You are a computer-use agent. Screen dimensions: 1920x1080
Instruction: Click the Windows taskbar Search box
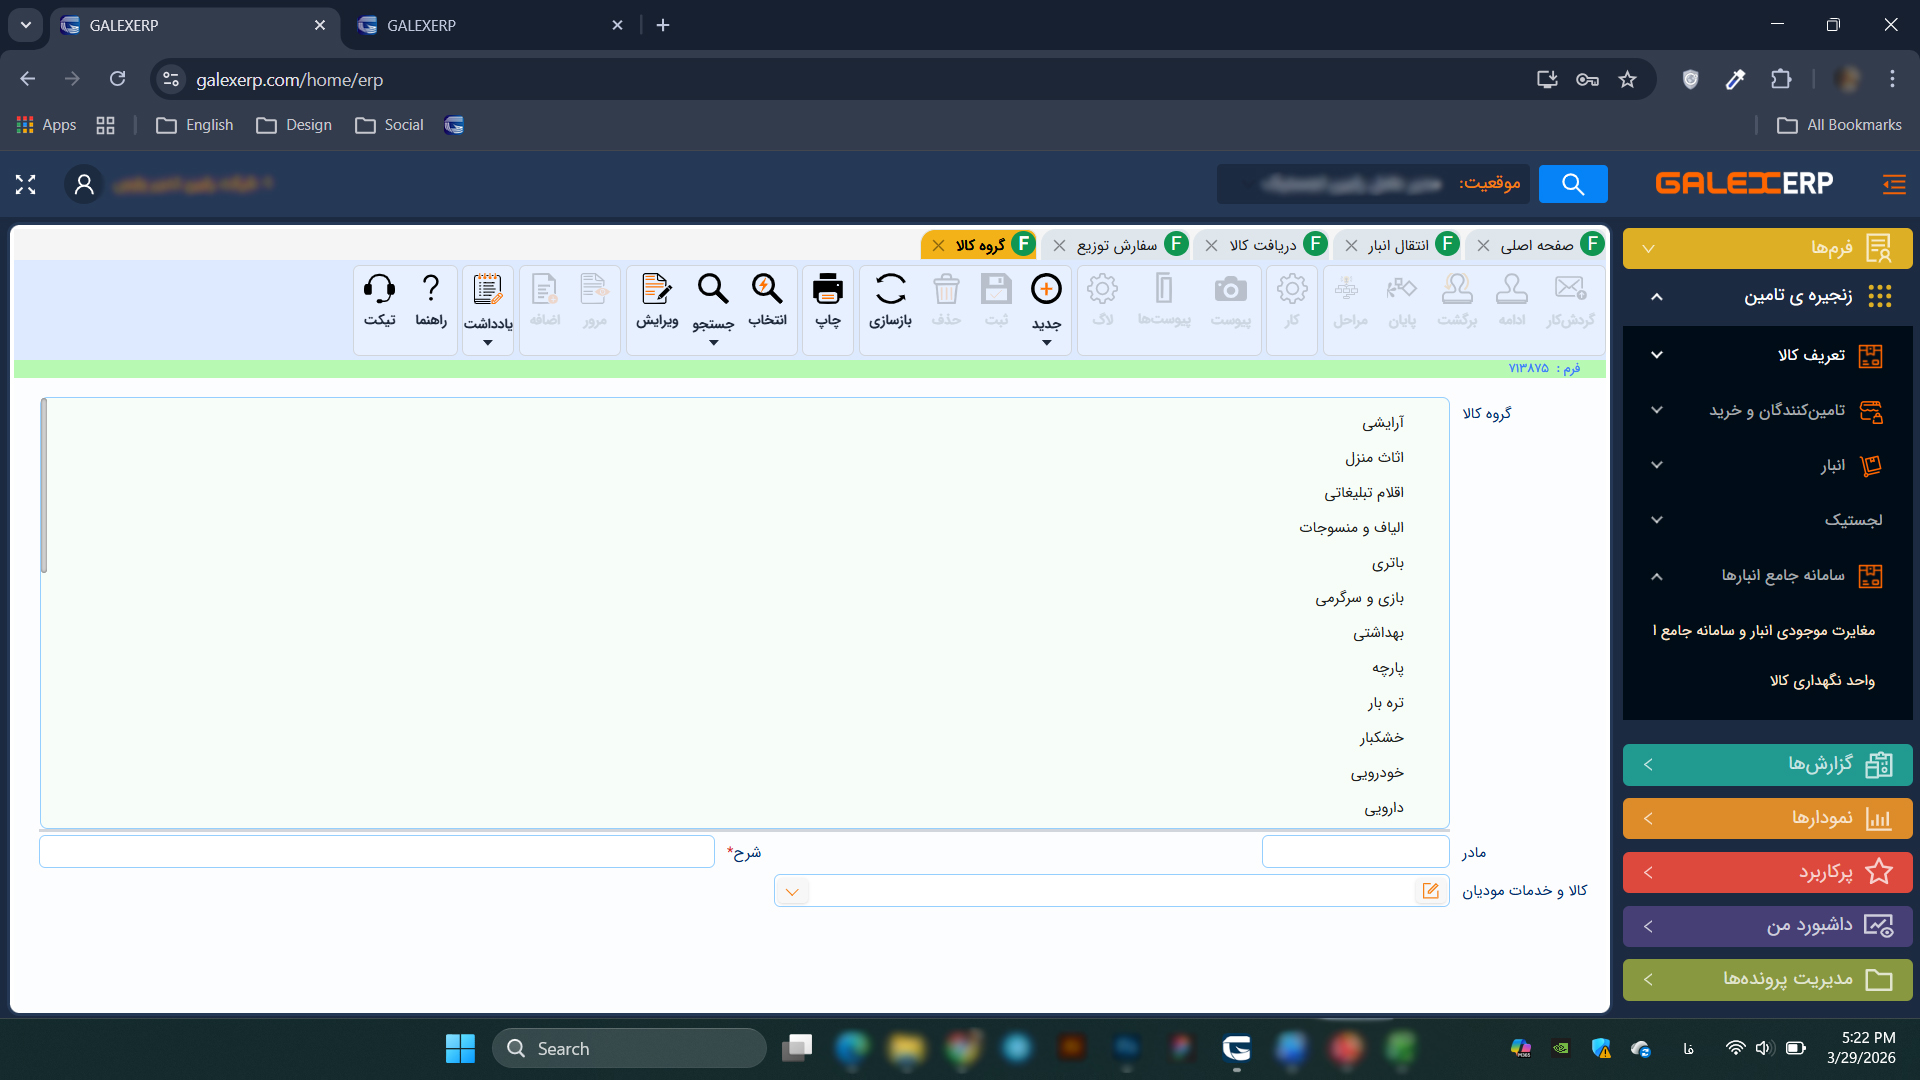tap(629, 1048)
